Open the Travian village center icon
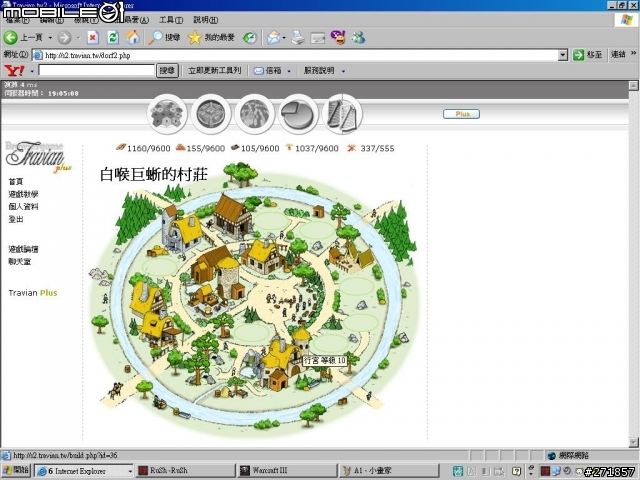Screen dimensions: 640x480 click(x=211, y=114)
